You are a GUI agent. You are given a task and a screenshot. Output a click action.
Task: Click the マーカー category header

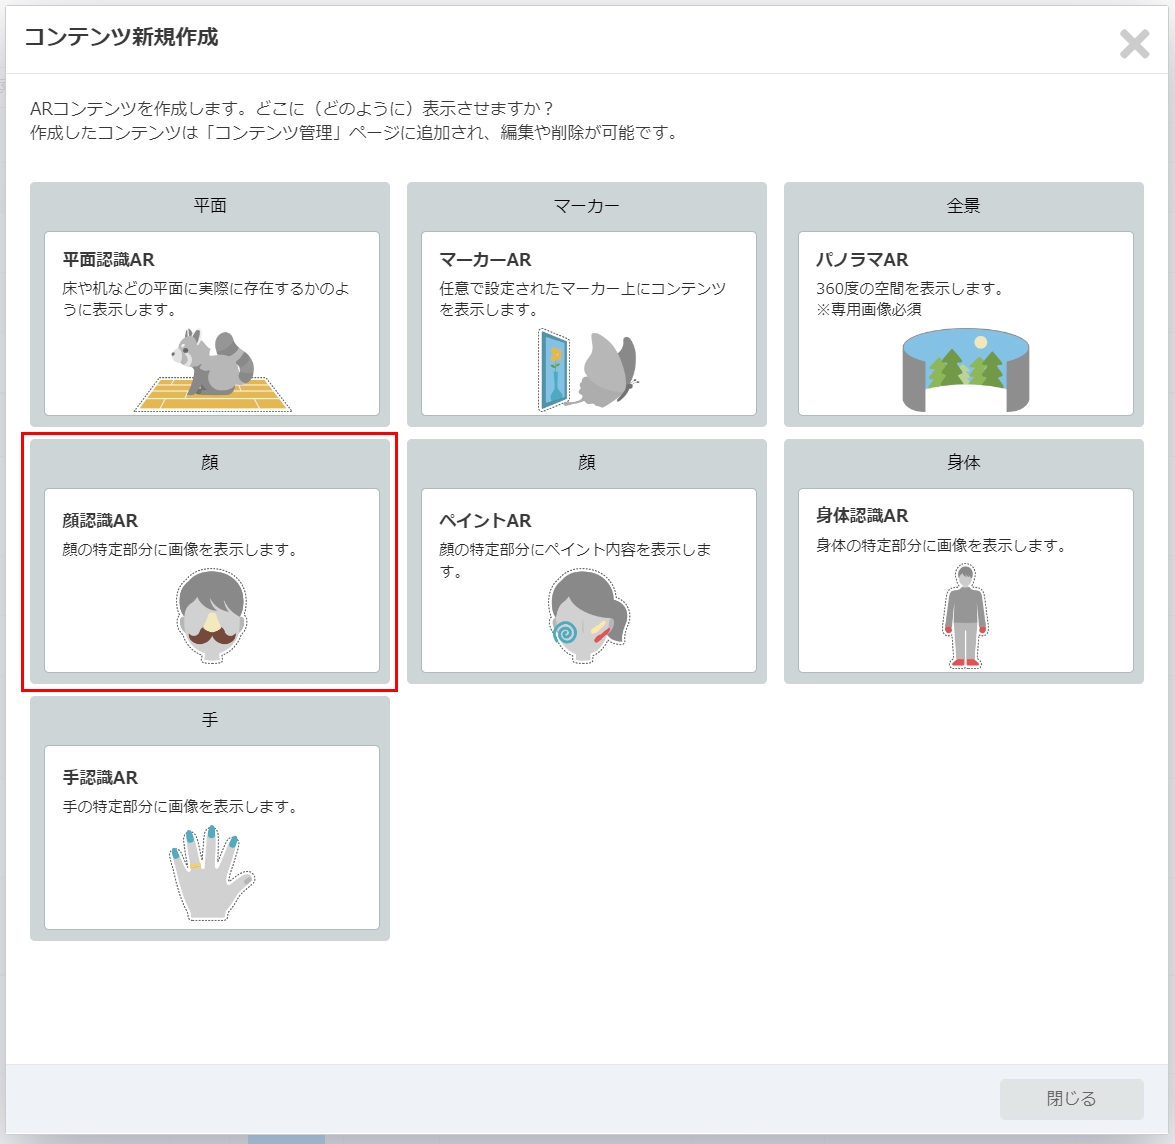(587, 206)
